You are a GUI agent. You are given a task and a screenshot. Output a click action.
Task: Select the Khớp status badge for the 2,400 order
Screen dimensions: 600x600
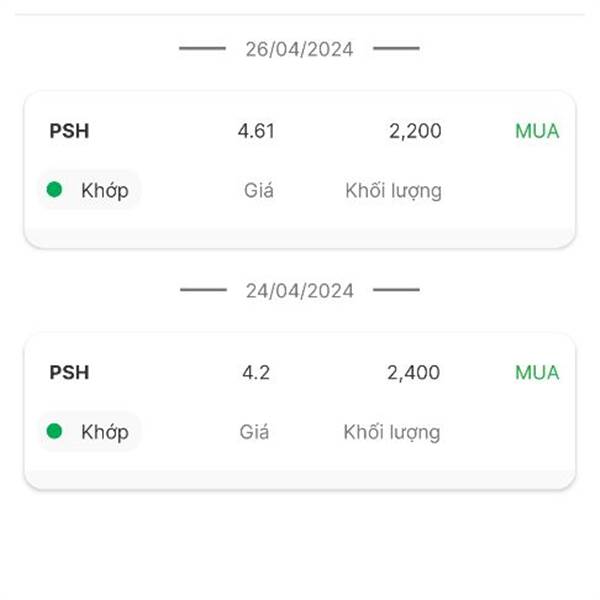pos(90,431)
